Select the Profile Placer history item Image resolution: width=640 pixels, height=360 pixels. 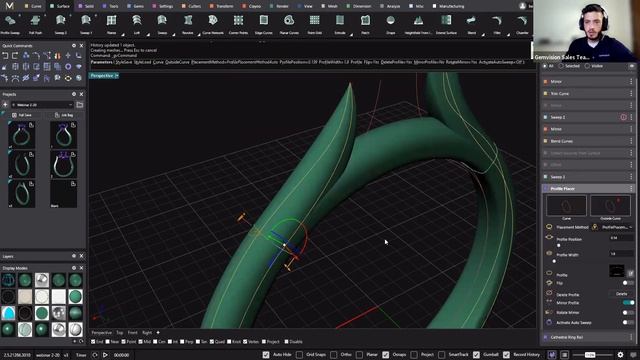tap(587, 189)
